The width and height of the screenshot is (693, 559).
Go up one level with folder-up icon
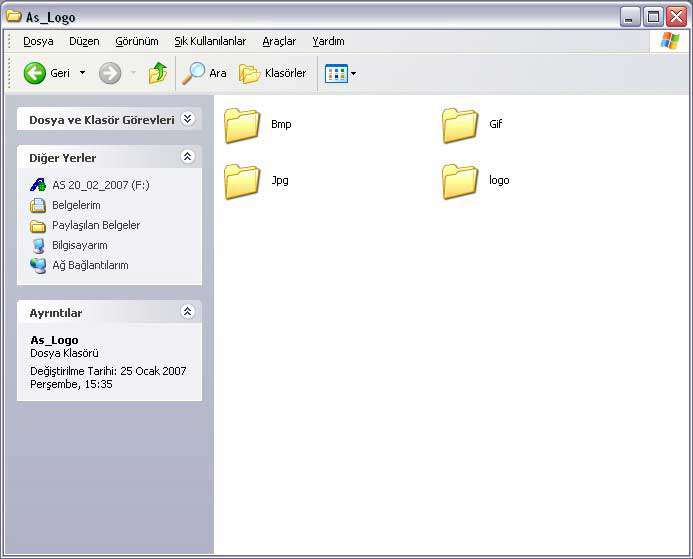158,72
